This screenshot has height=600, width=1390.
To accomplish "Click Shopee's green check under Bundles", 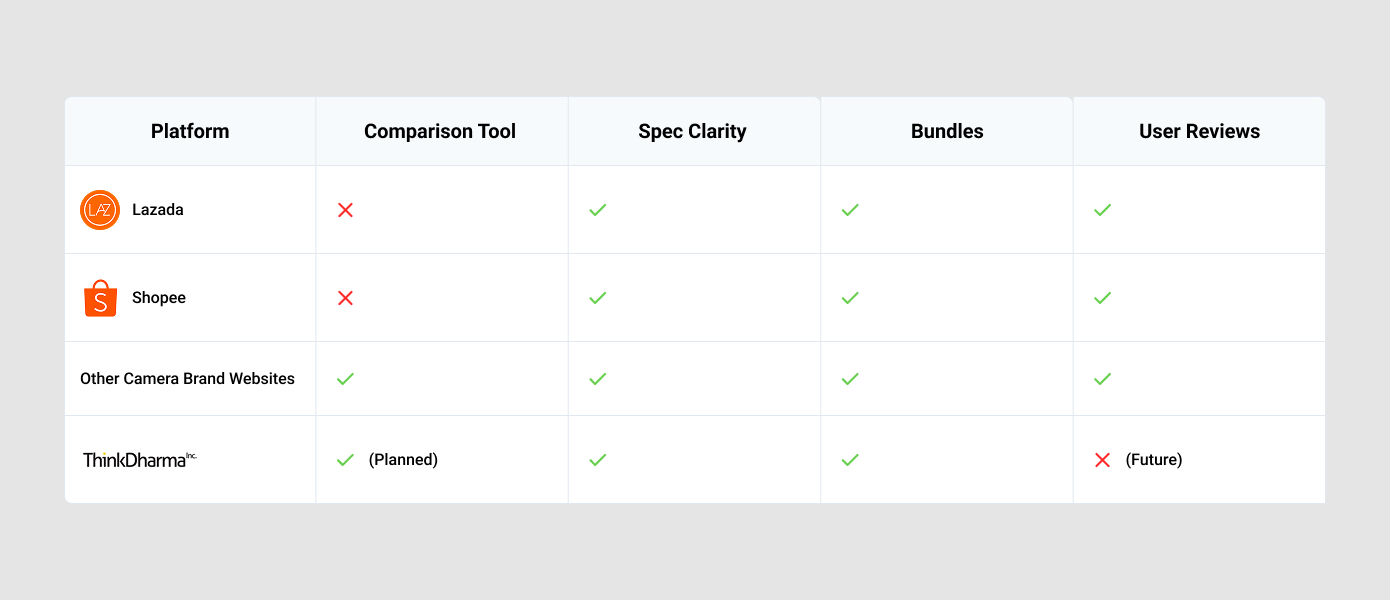I will click(x=850, y=298).
